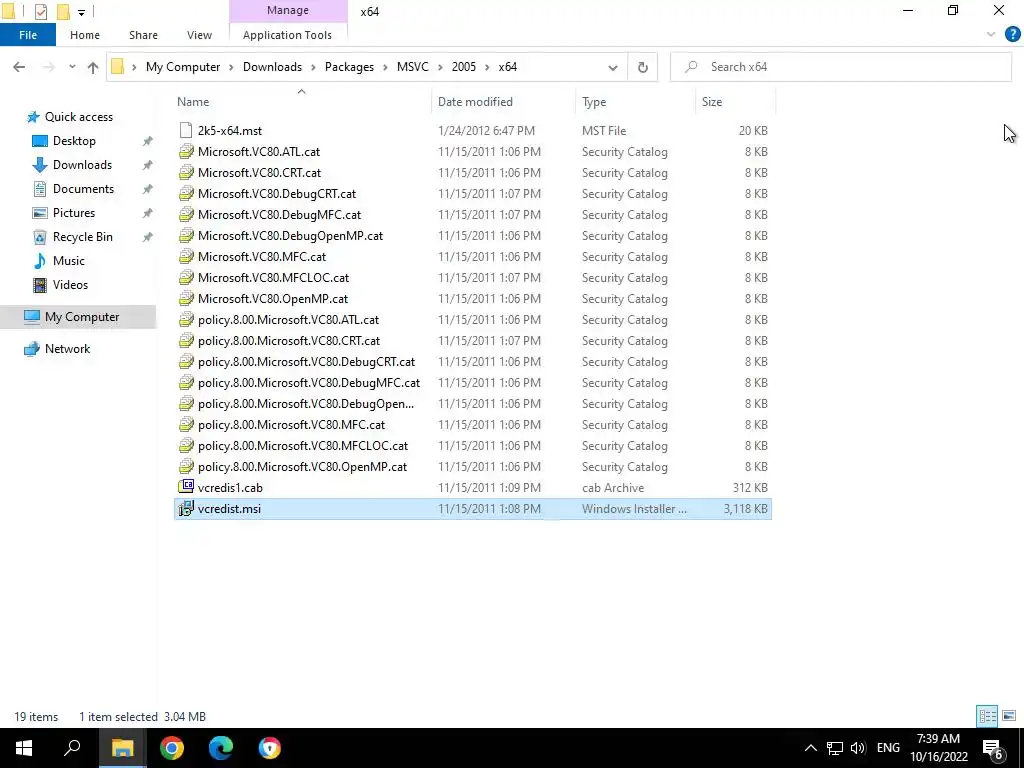
Task: Open the recent locations dropdown arrow
Action: click(72, 67)
